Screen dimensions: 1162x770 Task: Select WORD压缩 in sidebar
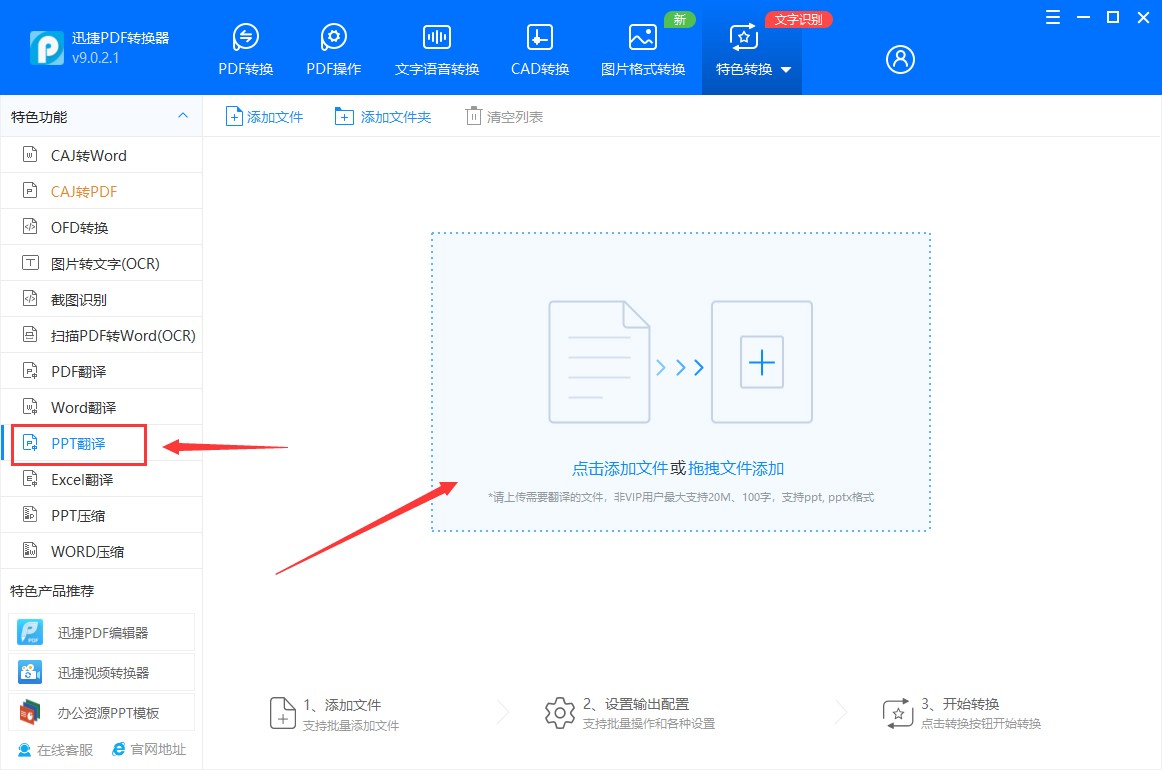(102, 551)
